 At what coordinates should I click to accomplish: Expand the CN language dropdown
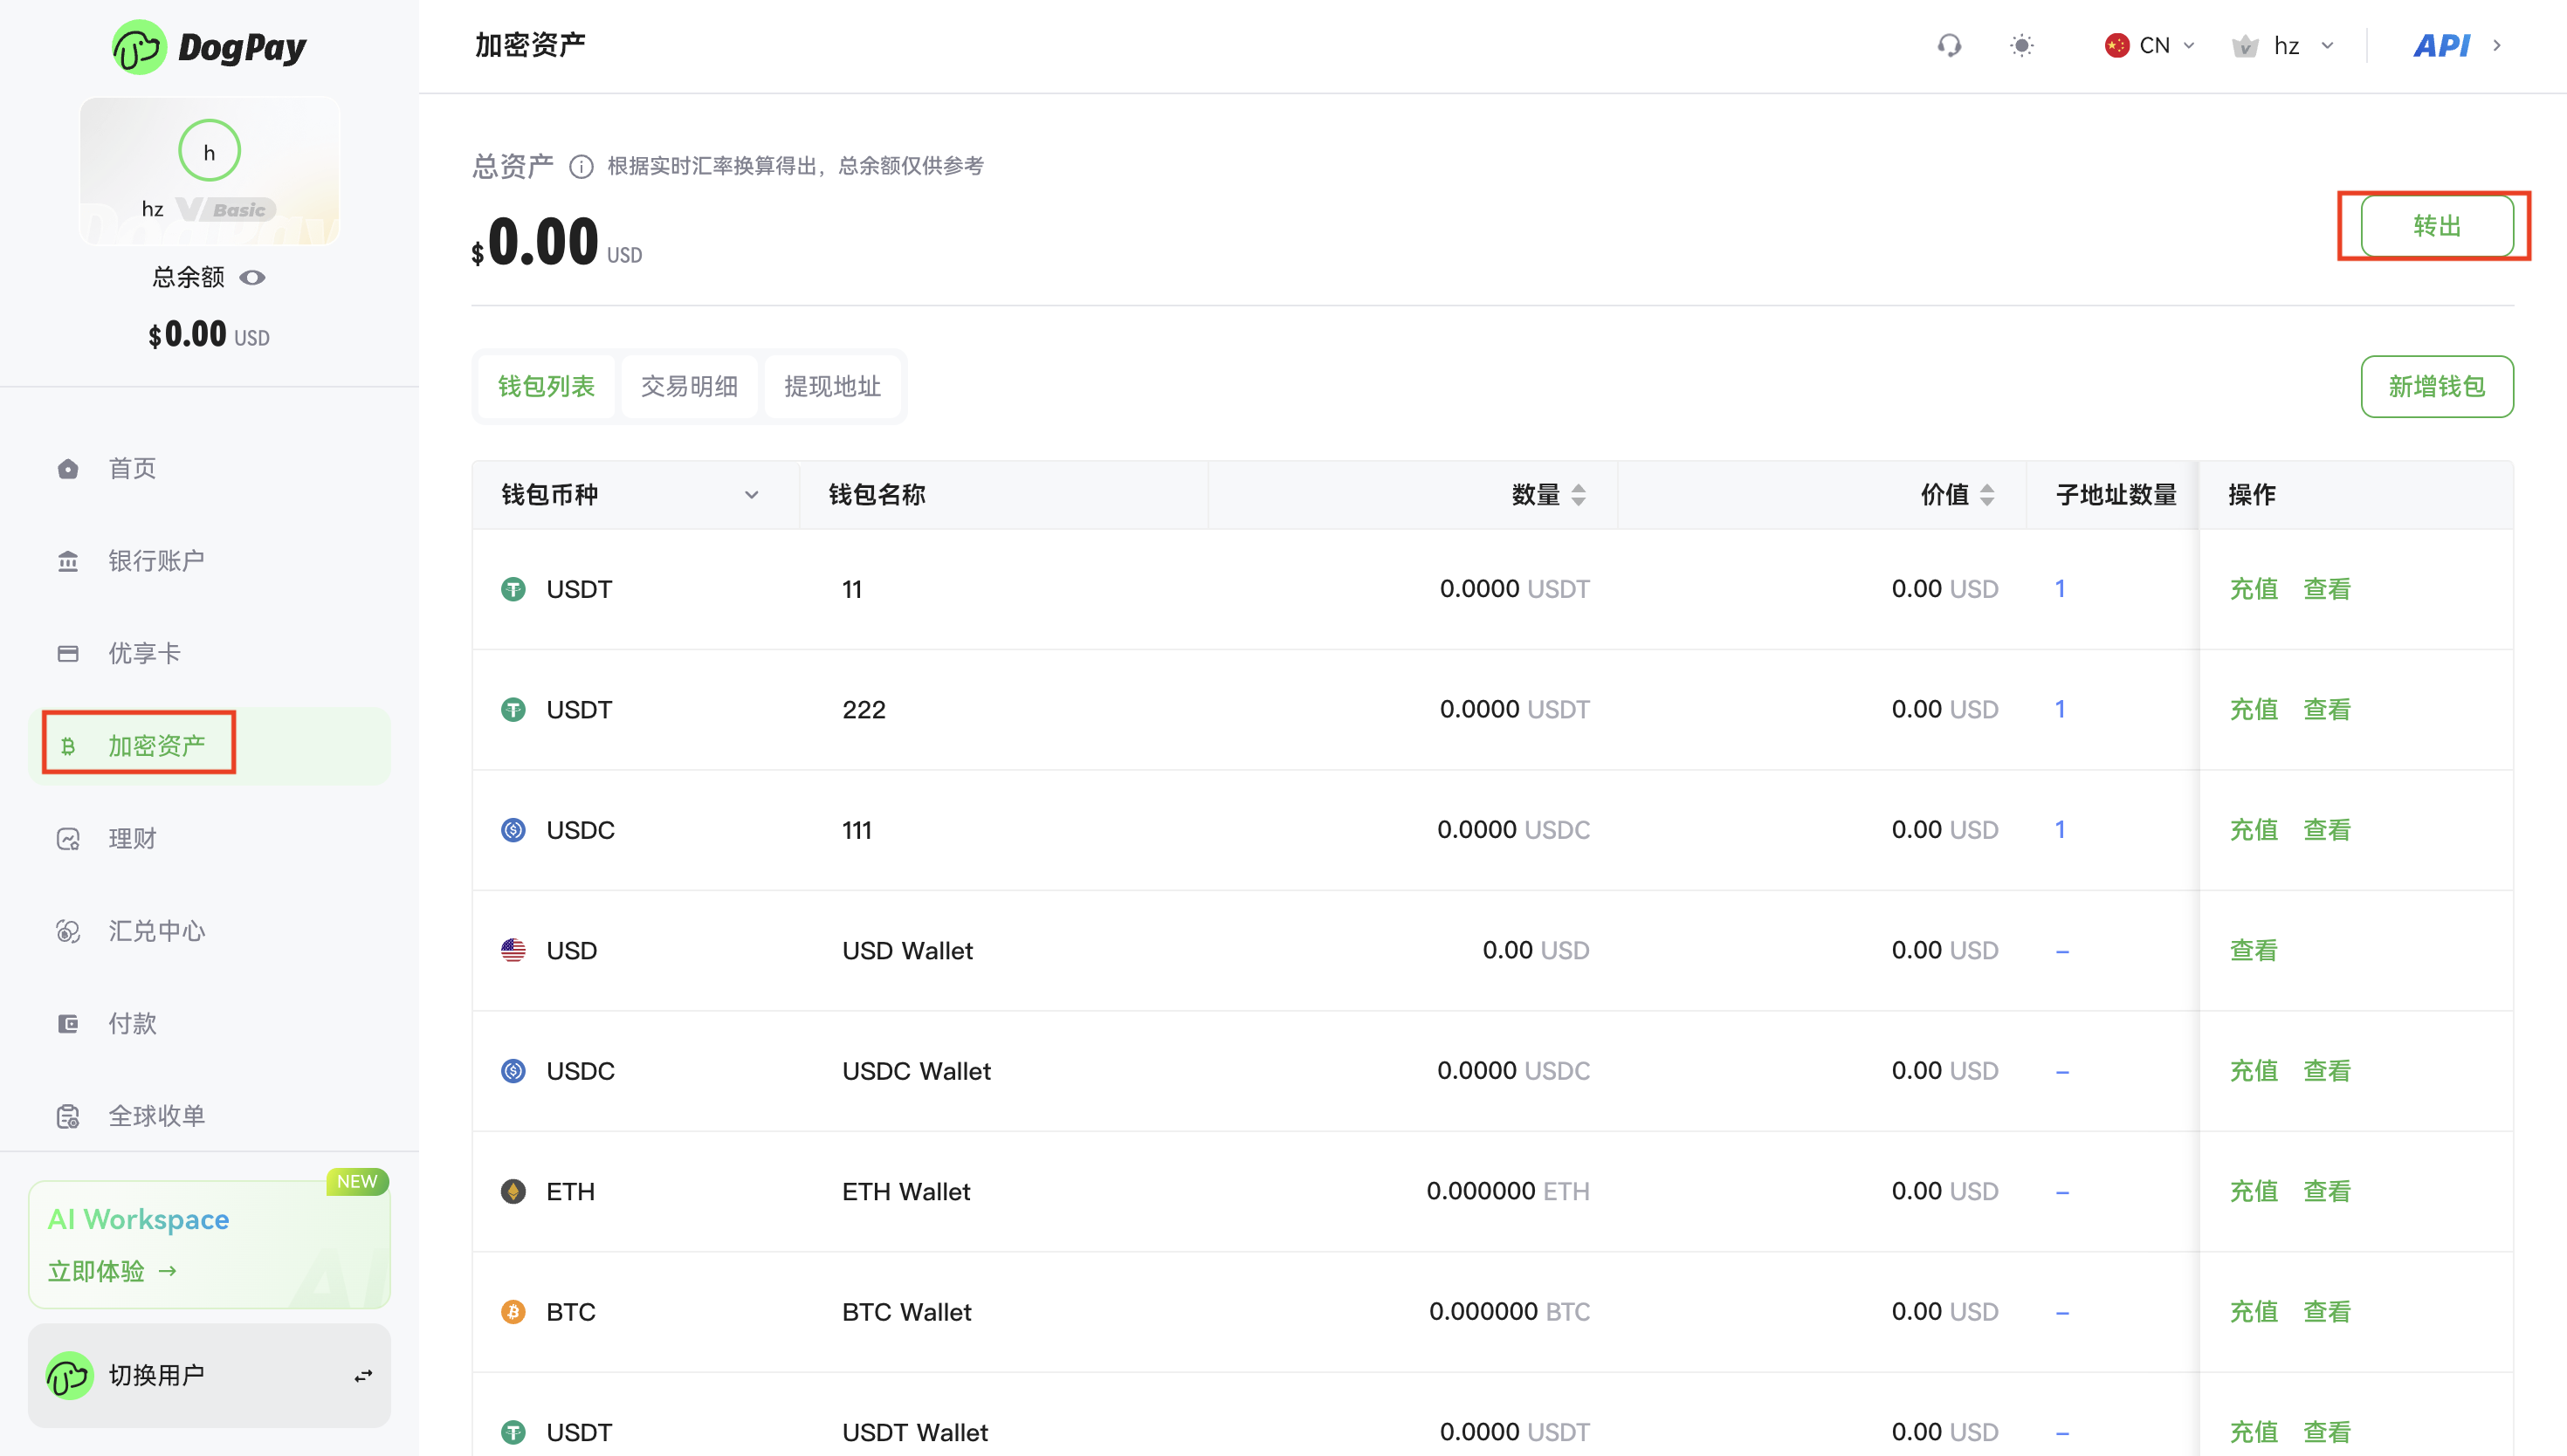(x=2189, y=46)
